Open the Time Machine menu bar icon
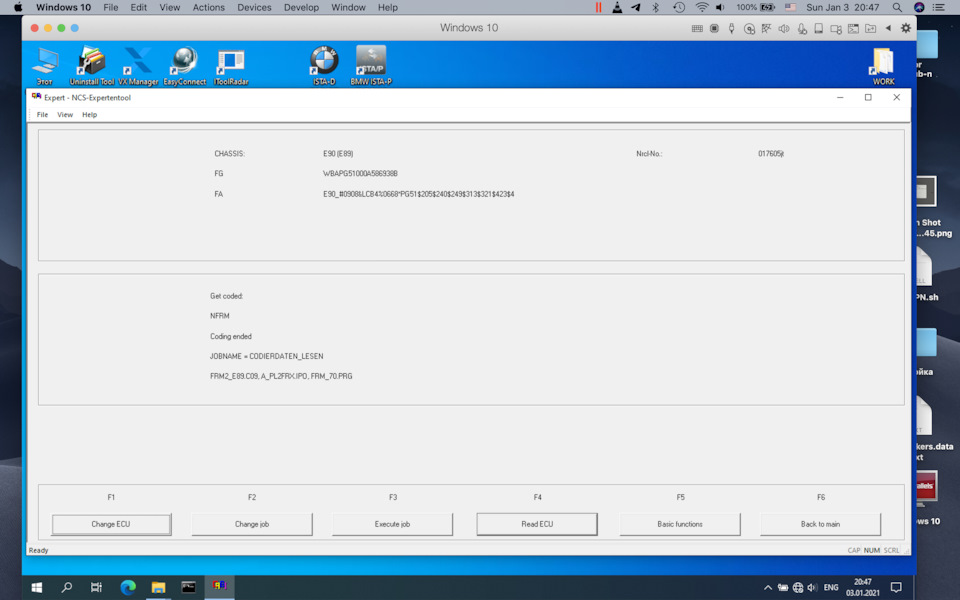Screen dimensions: 960x600 (x=679, y=7)
